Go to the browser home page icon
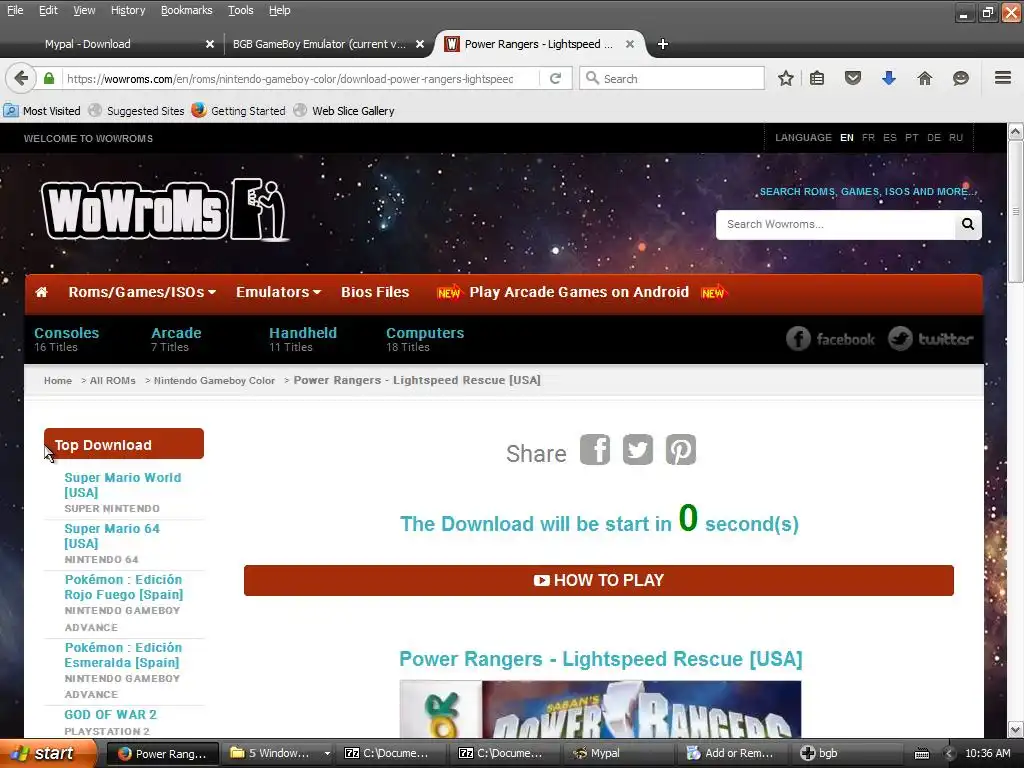1024x768 pixels. click(x=925, y=78)
